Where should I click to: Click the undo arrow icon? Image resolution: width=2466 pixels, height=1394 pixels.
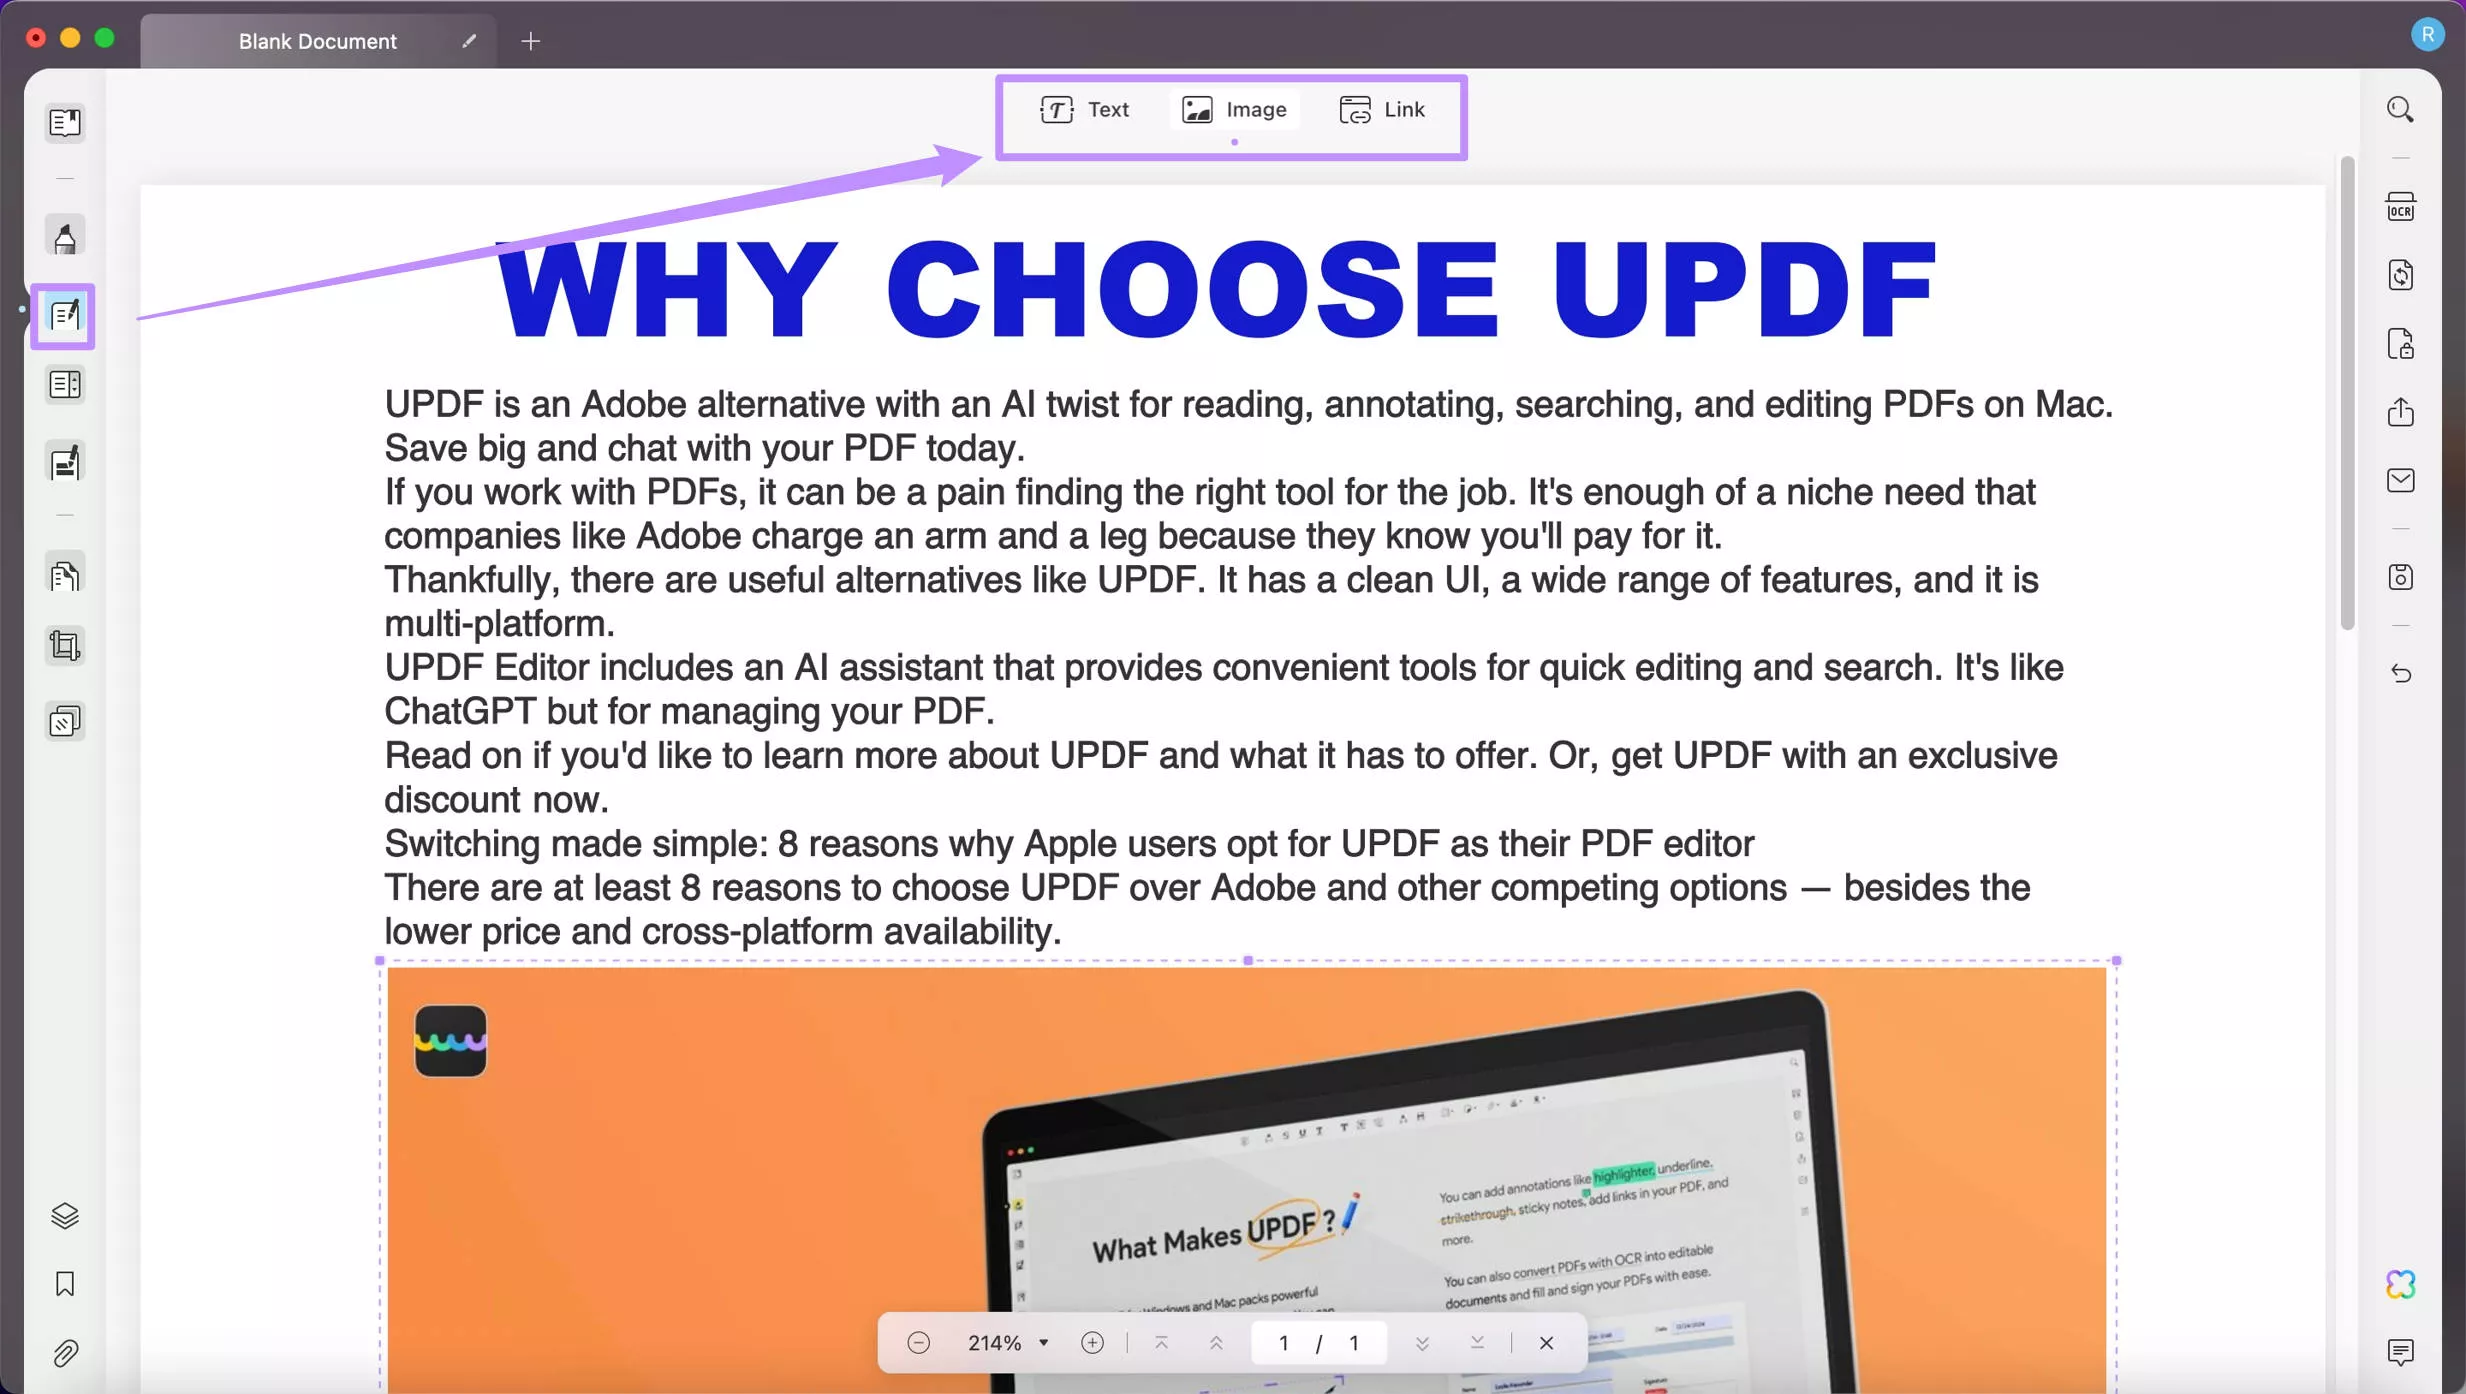point(2402,672)
